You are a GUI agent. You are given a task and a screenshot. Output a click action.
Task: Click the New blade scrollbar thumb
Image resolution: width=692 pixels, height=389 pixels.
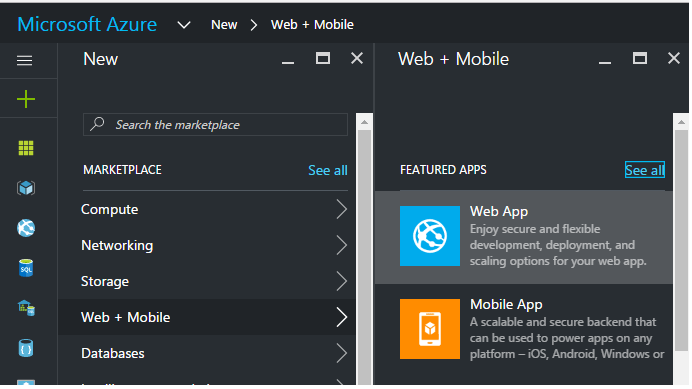(364, 257)
